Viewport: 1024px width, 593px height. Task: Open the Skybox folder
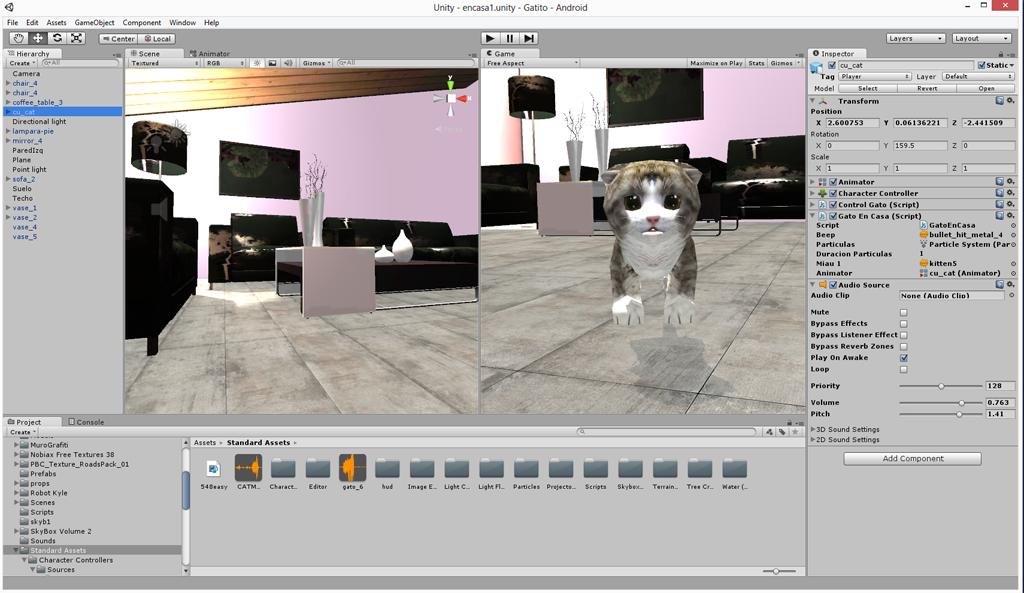click(630, 473)
